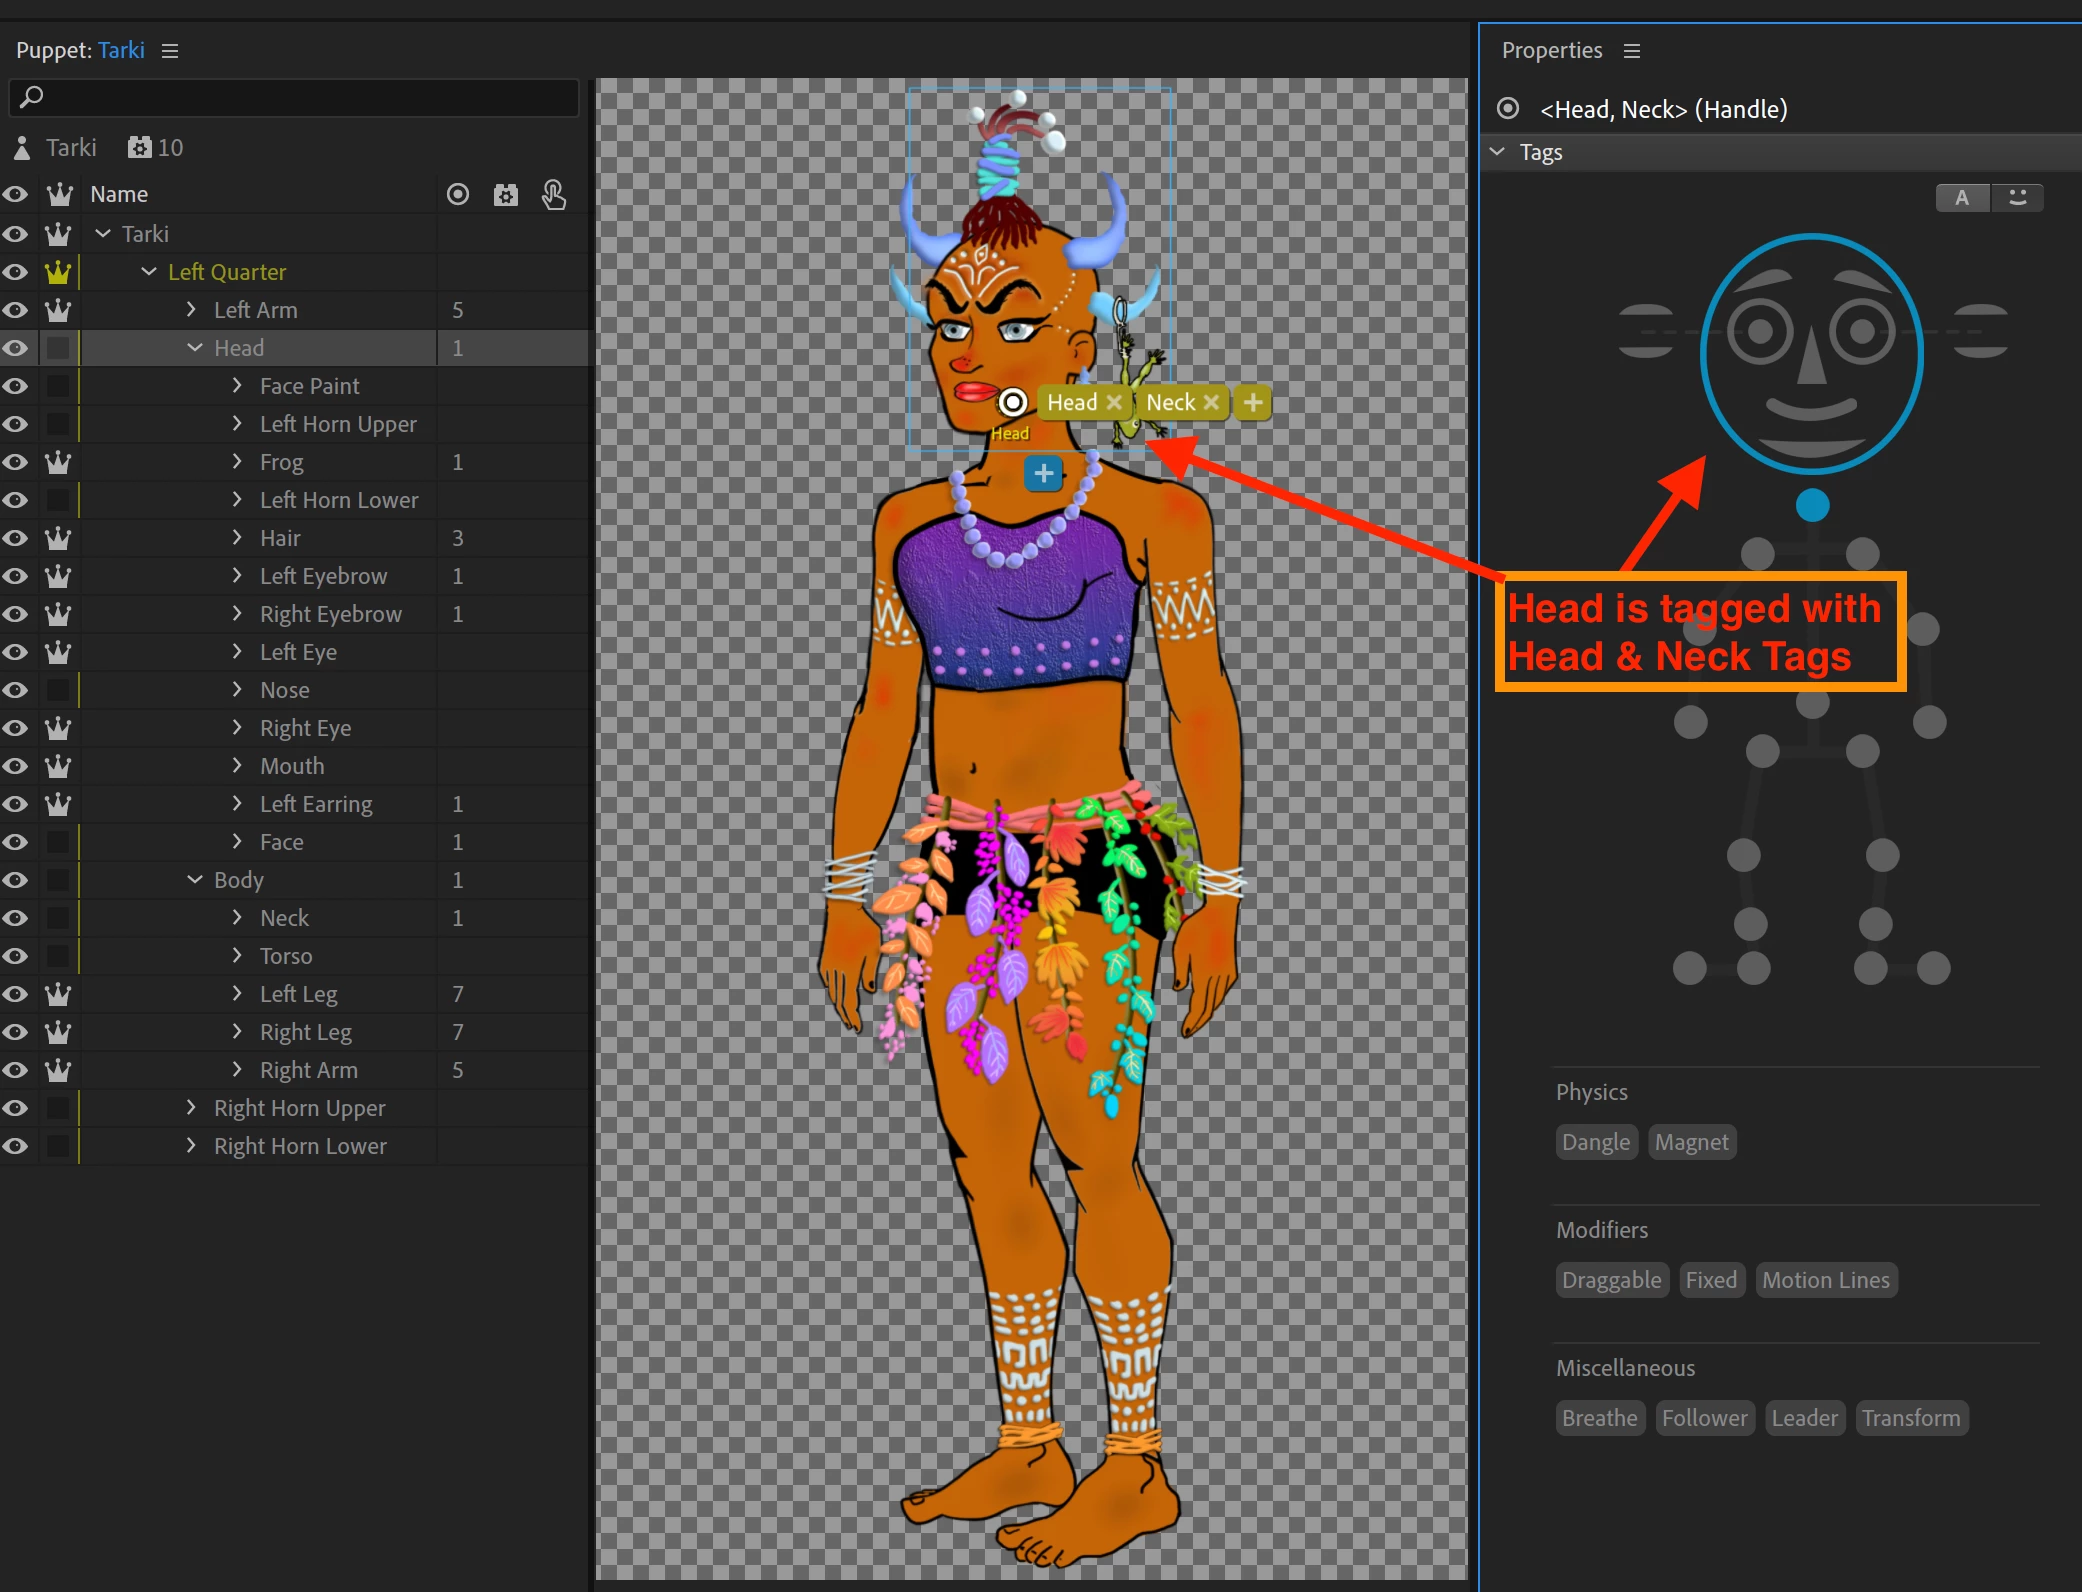Image resolution: width=2082 pixels, height=1592 pixels.
Task: Open the Puppet panel hamburger menu
Action: 170,51
